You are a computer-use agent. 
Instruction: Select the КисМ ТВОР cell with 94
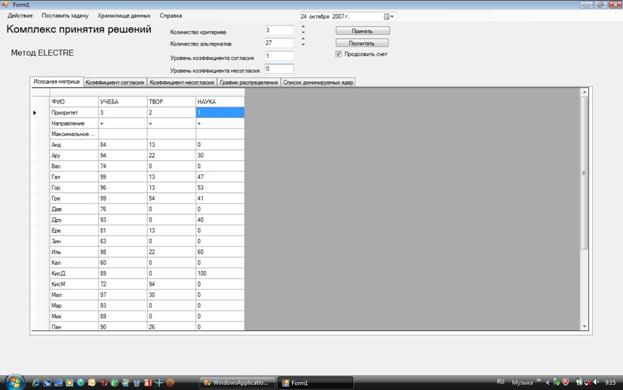[x=171, y=284]
